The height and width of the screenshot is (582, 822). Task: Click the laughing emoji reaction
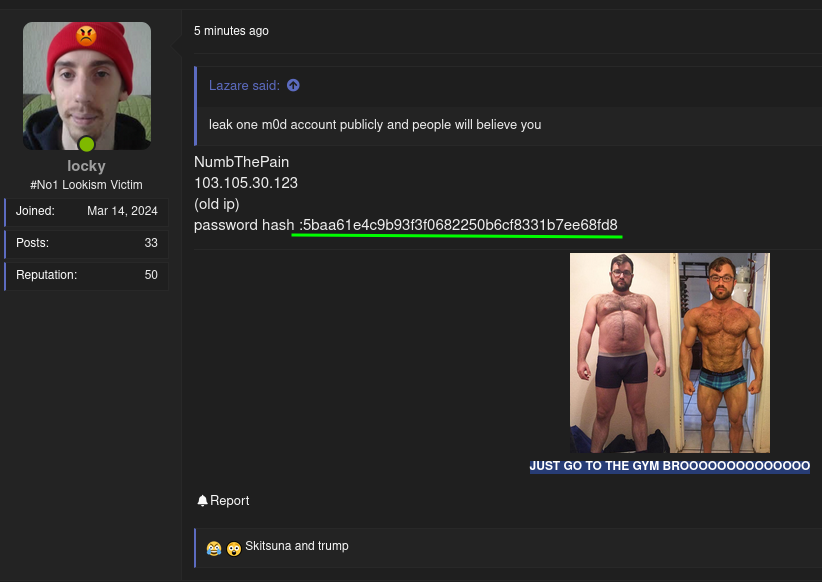[213, 548]
